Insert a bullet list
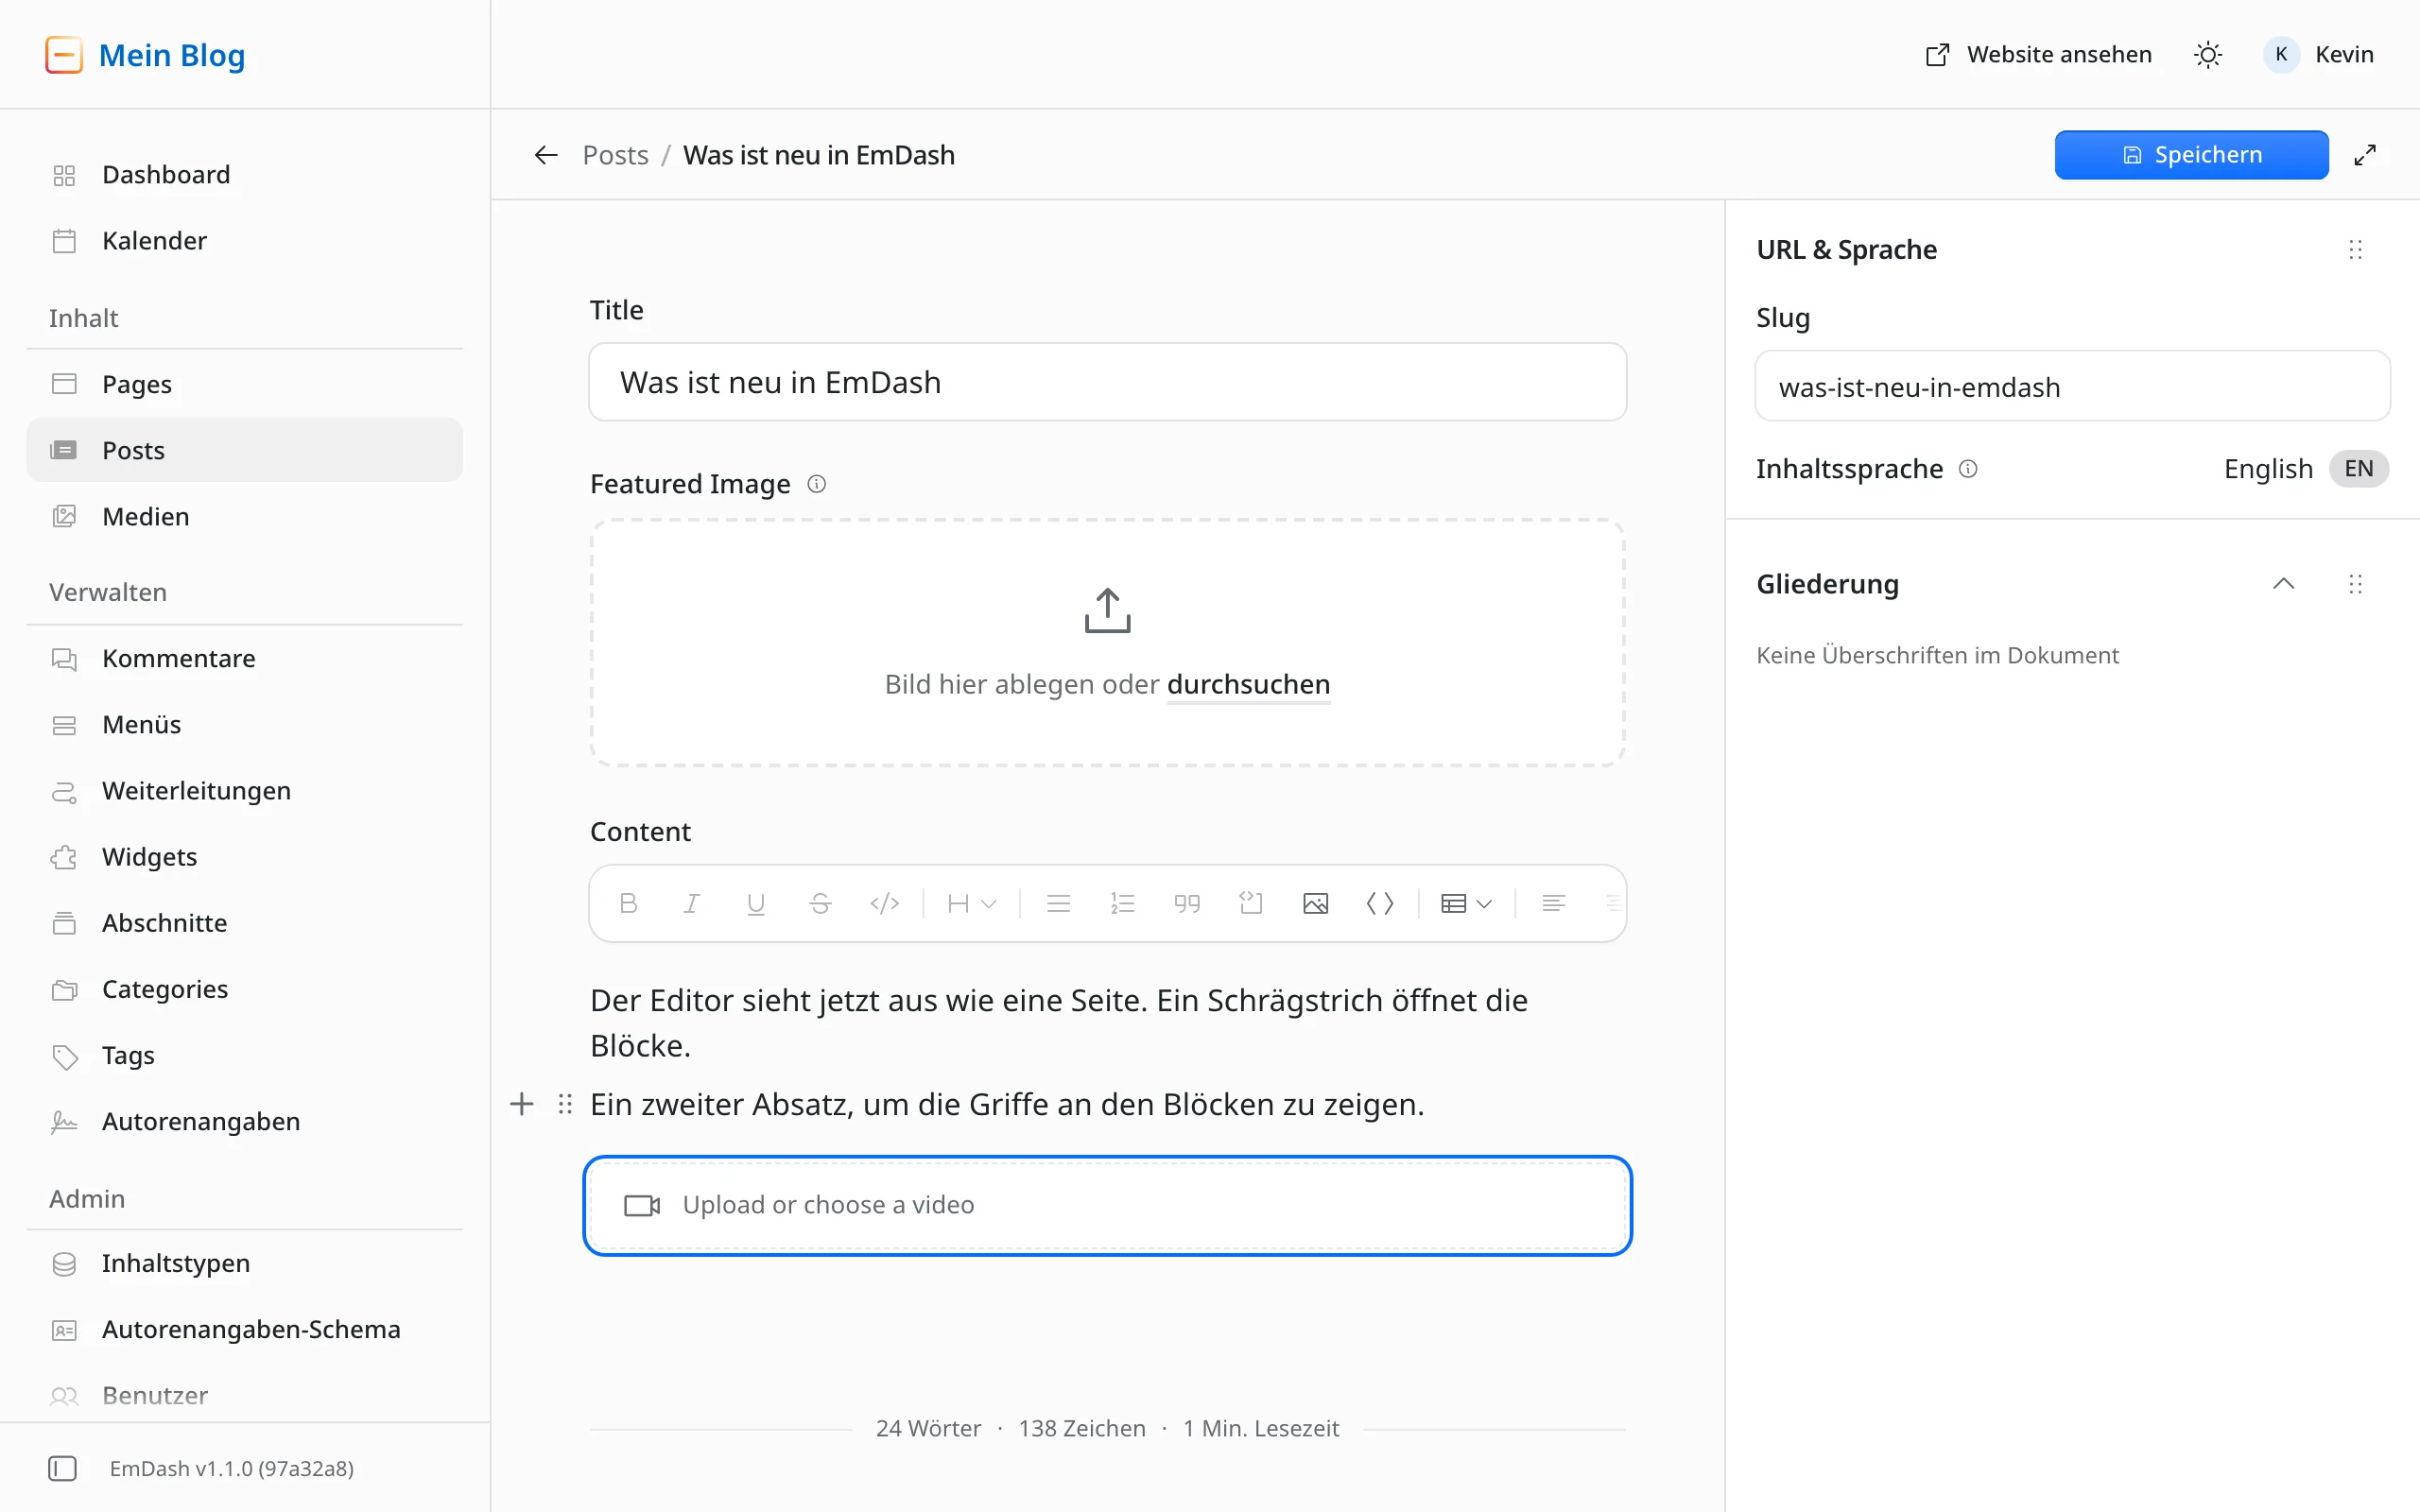 coord(1058,904)
